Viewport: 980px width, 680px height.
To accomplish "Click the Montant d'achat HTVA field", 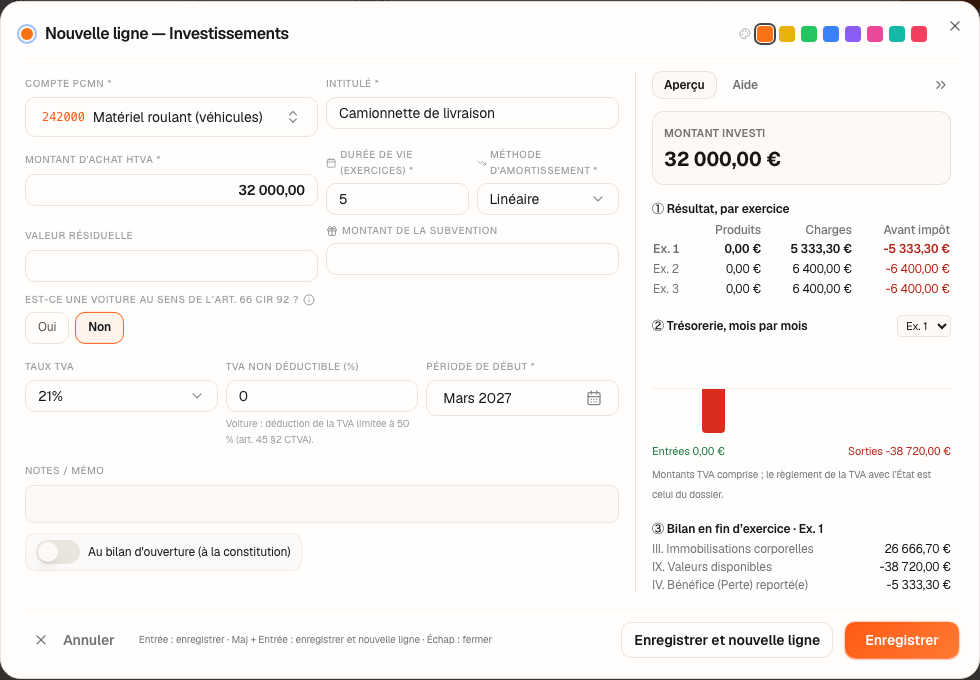I will coord(171,190).
